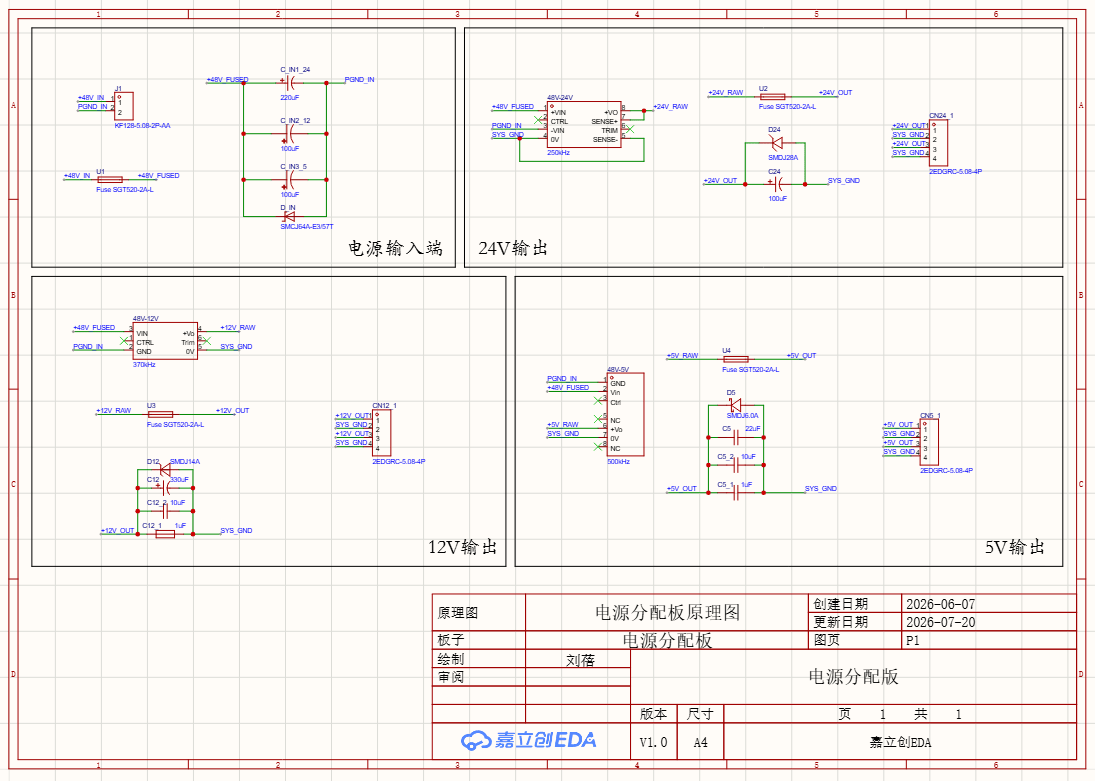
Task: Select capacitor C12_2 (10uF)
Action: 165,511
